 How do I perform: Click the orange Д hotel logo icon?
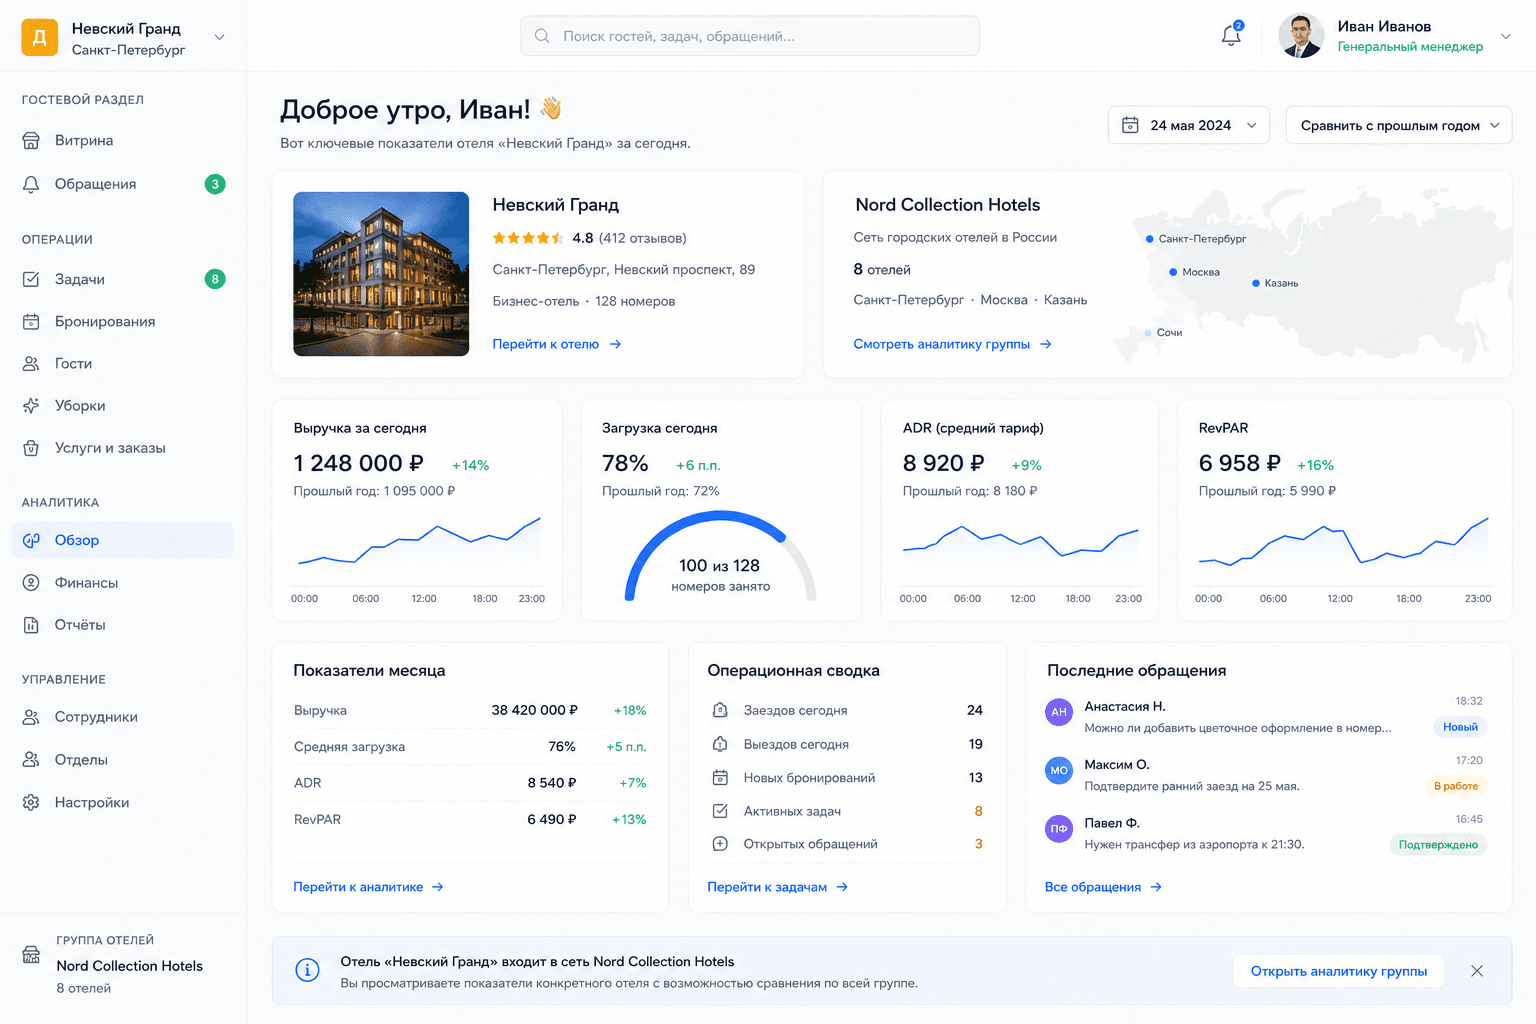tap(40, 37)
